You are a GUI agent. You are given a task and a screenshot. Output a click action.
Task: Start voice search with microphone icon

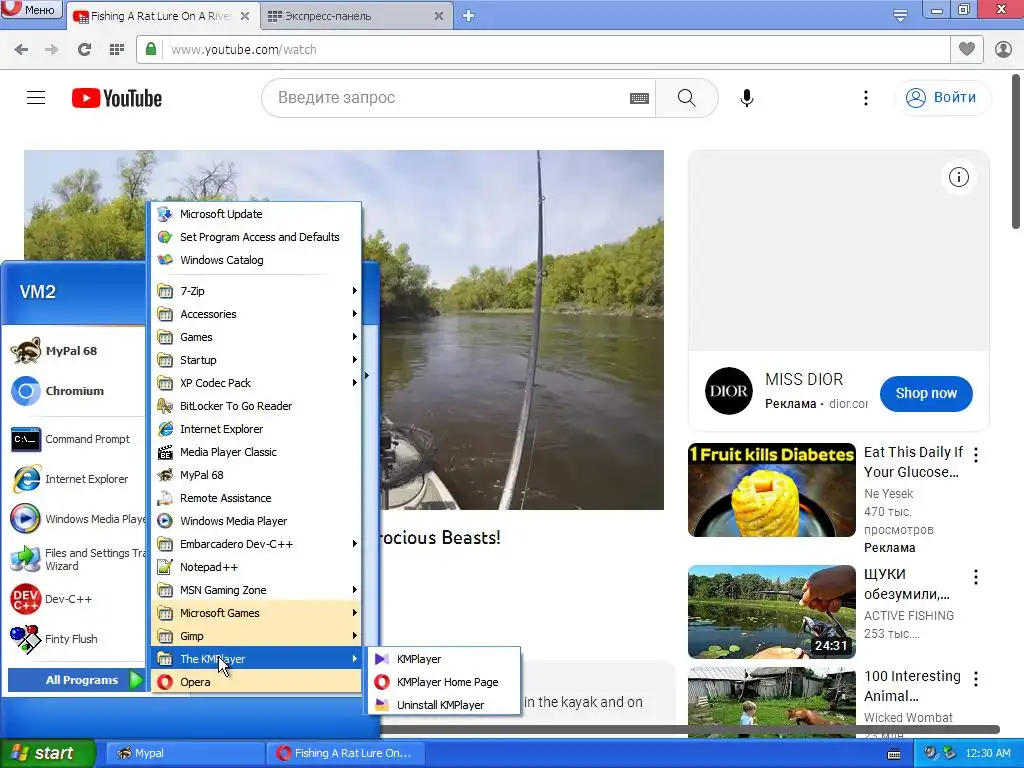(x=747, y=98)
